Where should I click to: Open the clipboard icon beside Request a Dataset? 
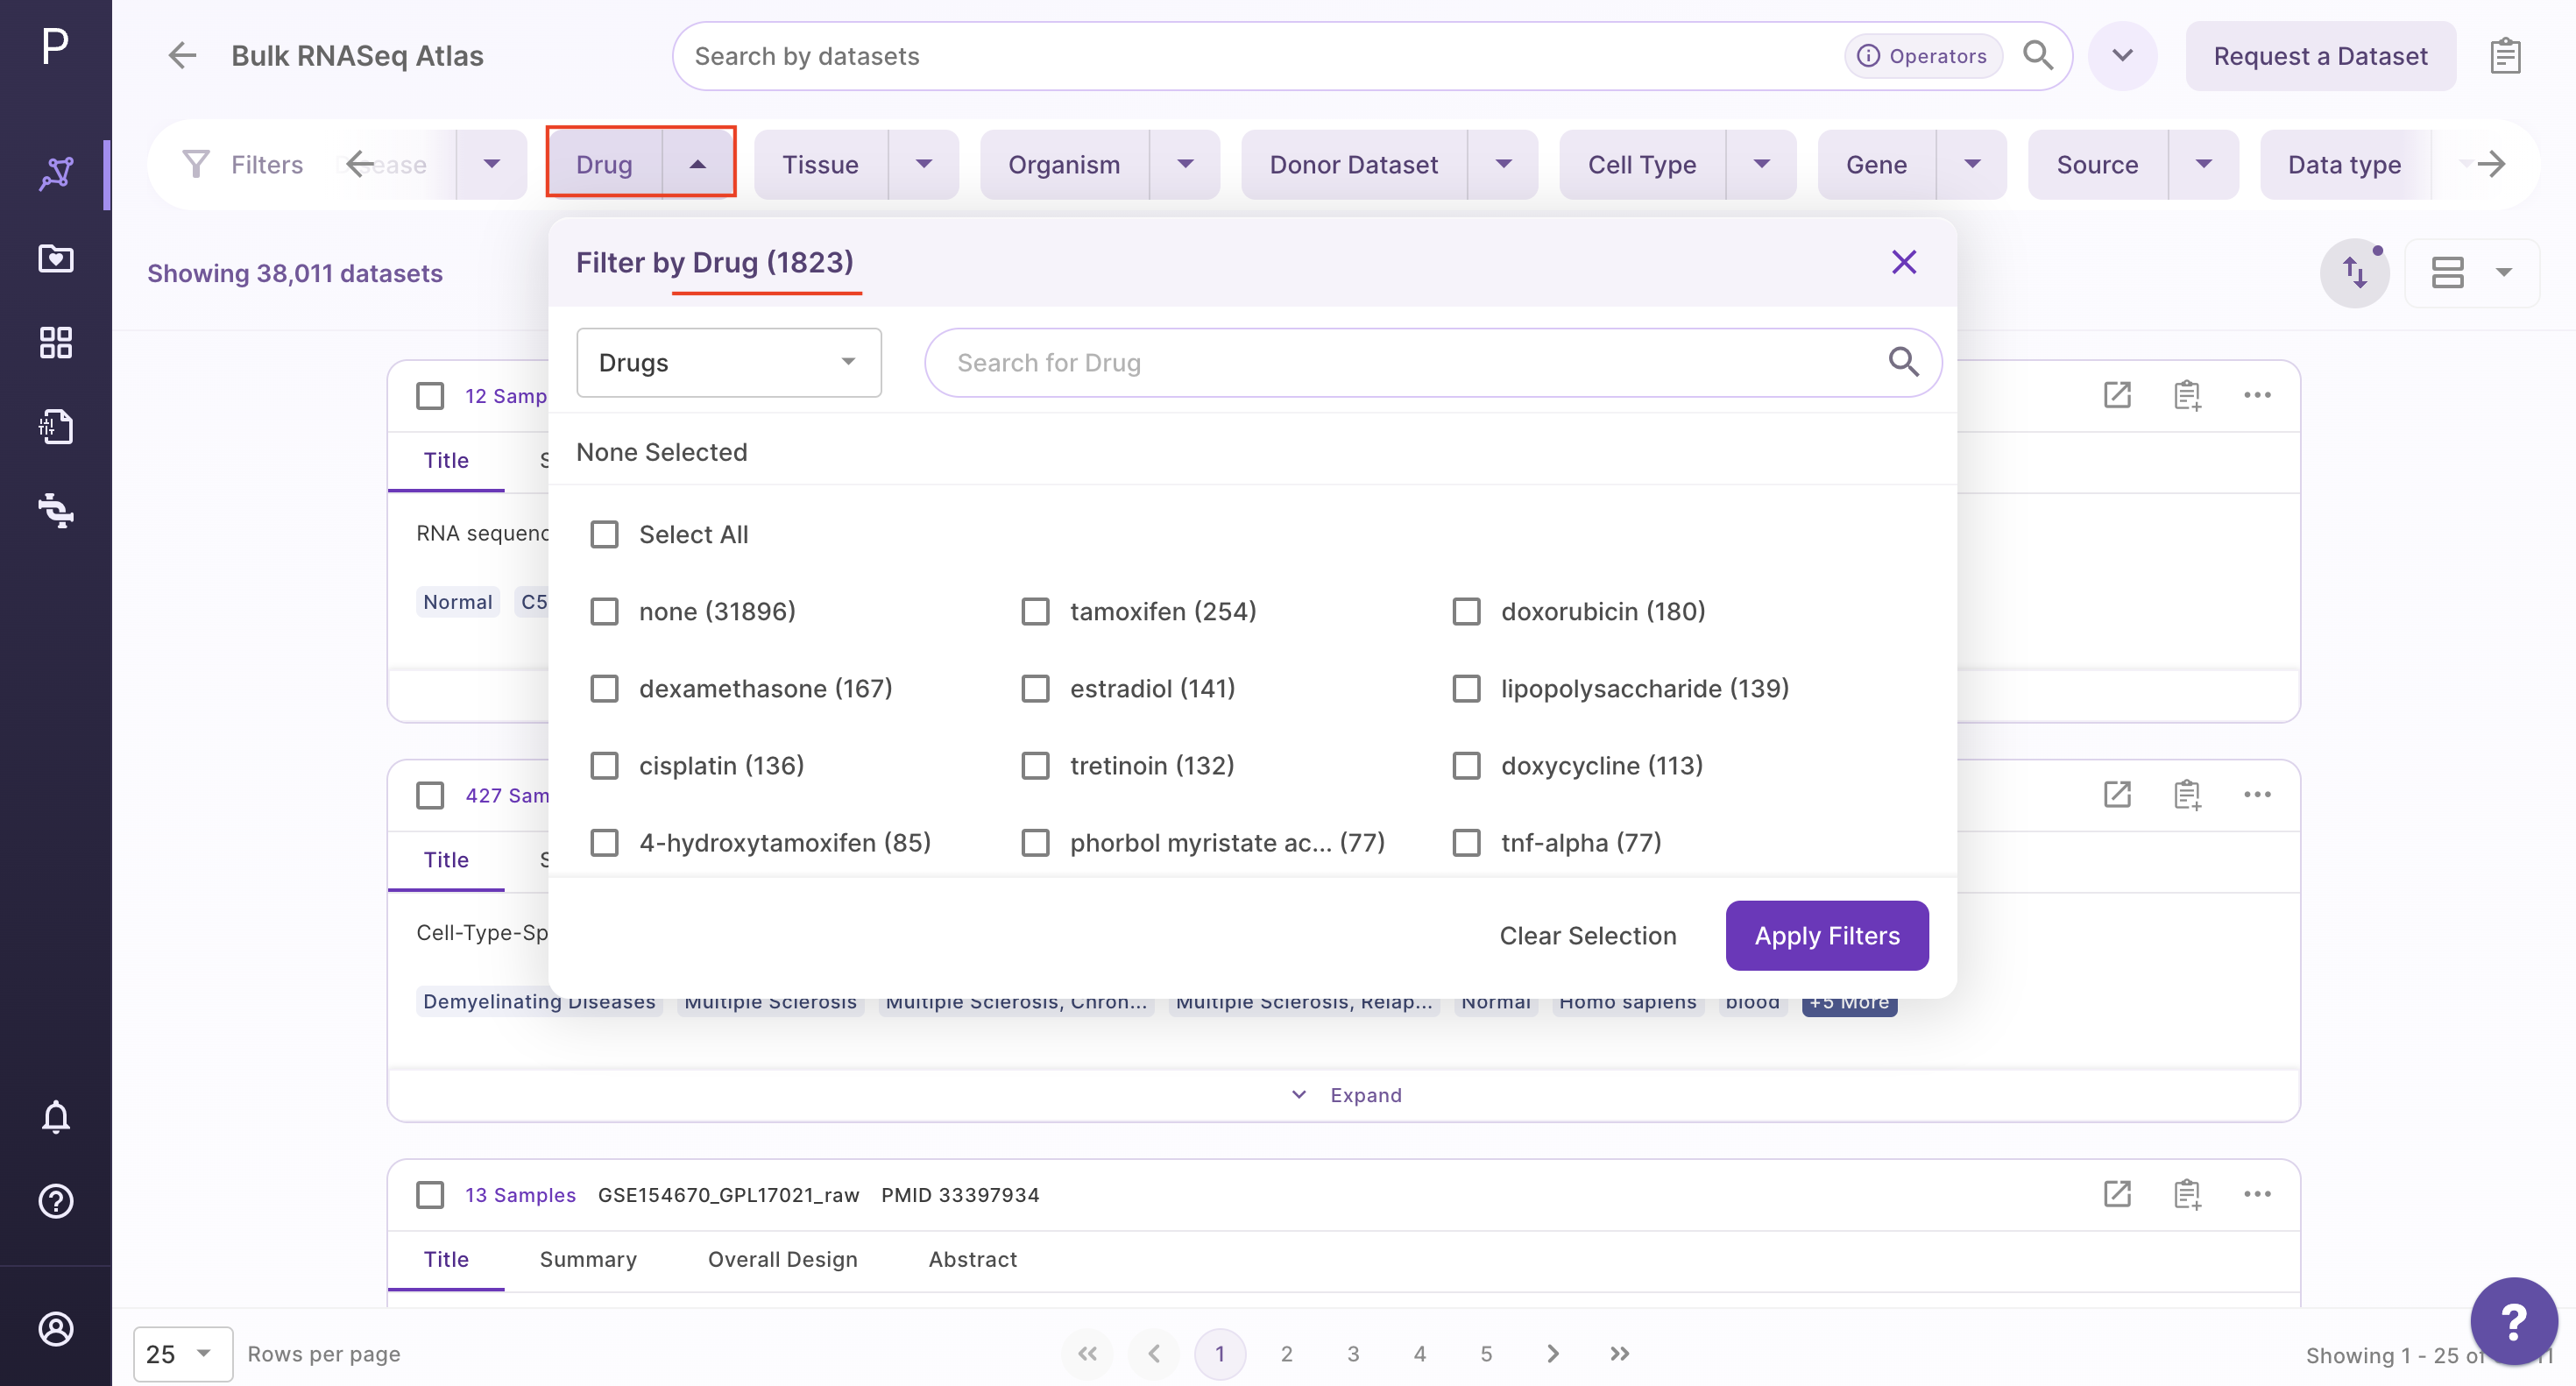coord(2505,56)
